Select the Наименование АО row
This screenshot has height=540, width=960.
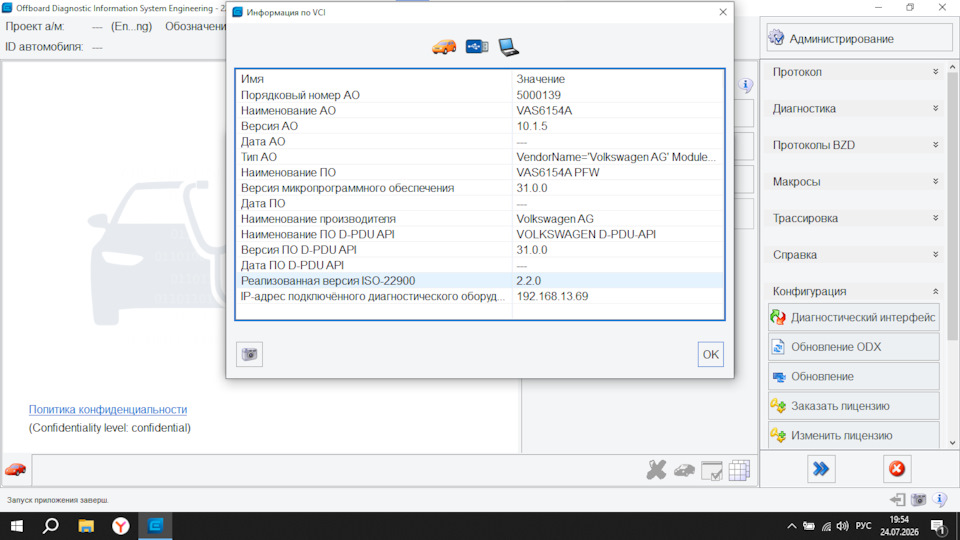click(x=479, y=110)
